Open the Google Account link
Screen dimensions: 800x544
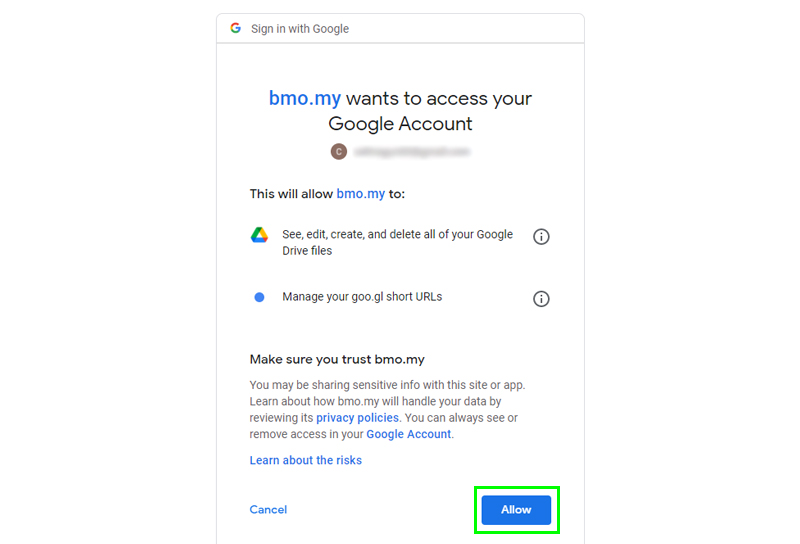point(409,434)
